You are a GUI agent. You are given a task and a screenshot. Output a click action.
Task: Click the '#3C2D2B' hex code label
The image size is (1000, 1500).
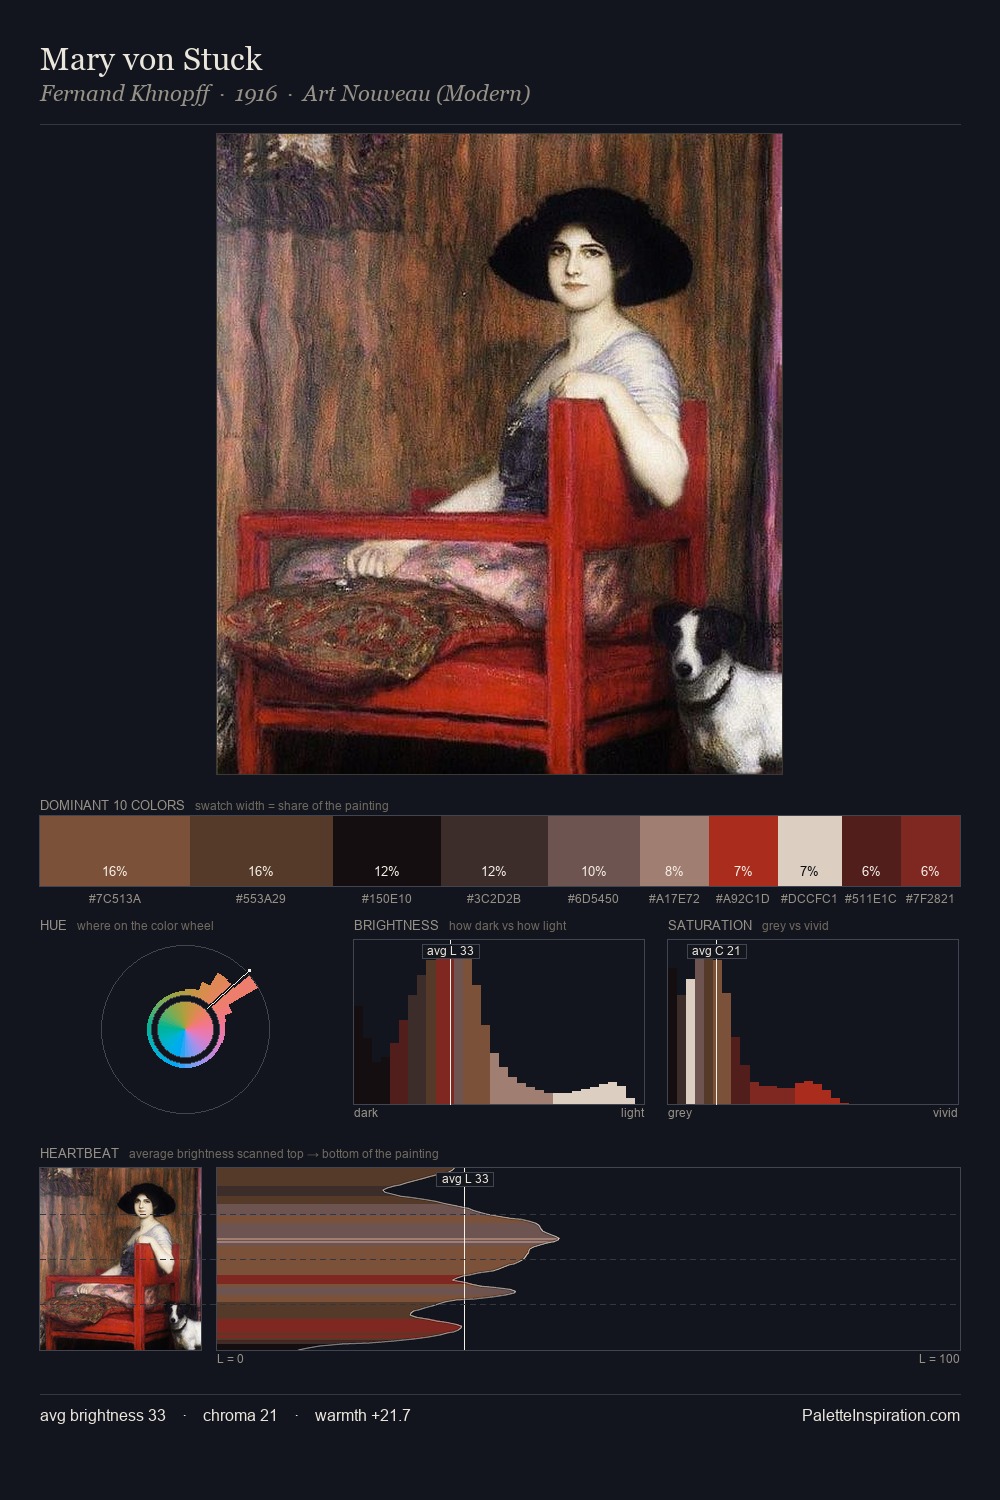click(494, 898)
